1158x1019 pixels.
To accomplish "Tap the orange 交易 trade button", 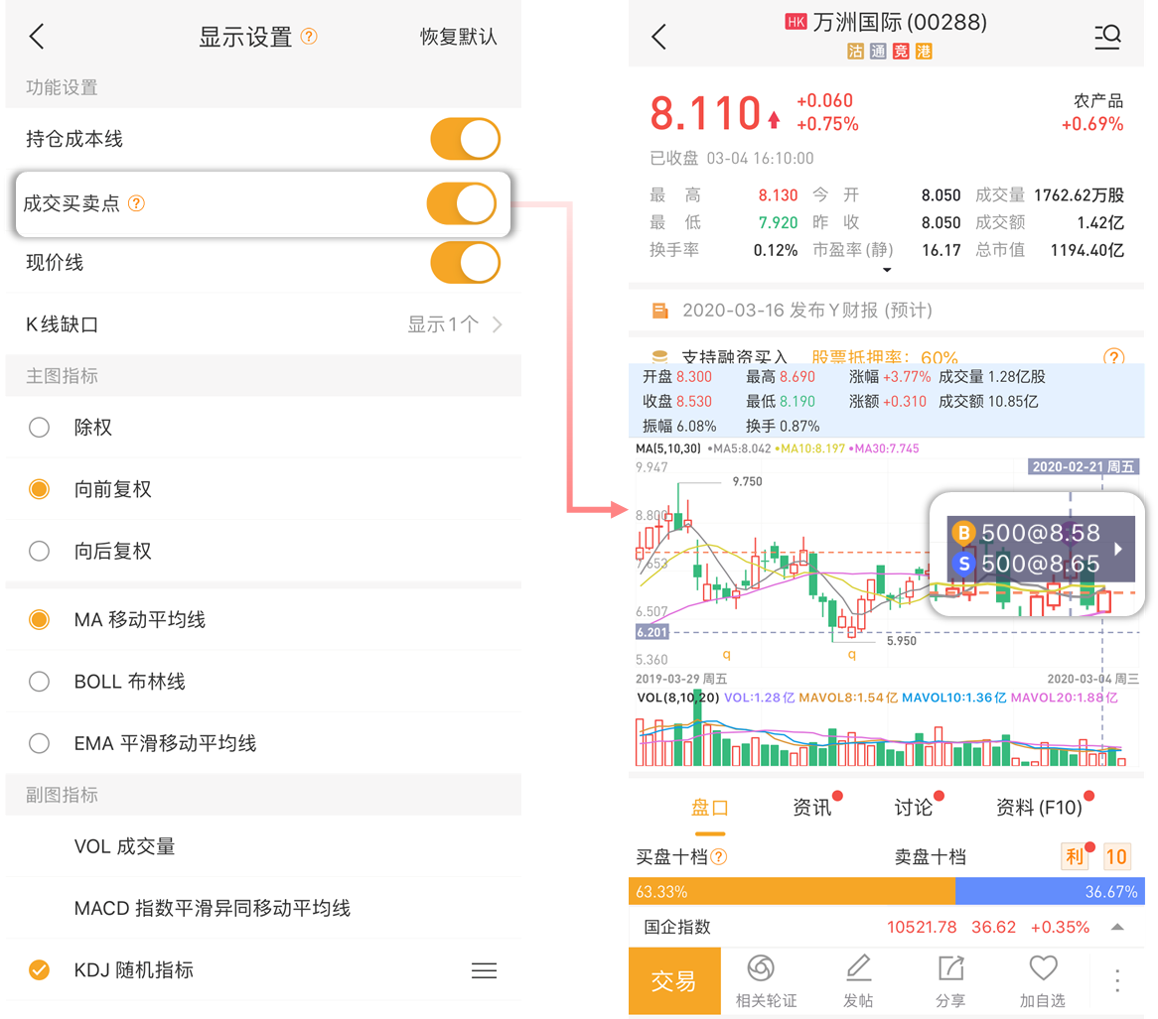I will pos(674,981).
